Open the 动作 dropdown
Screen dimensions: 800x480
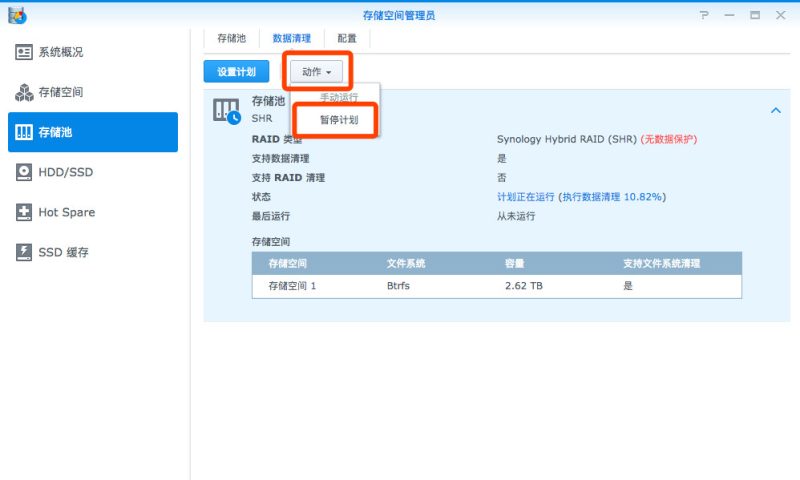pos(317,72)
